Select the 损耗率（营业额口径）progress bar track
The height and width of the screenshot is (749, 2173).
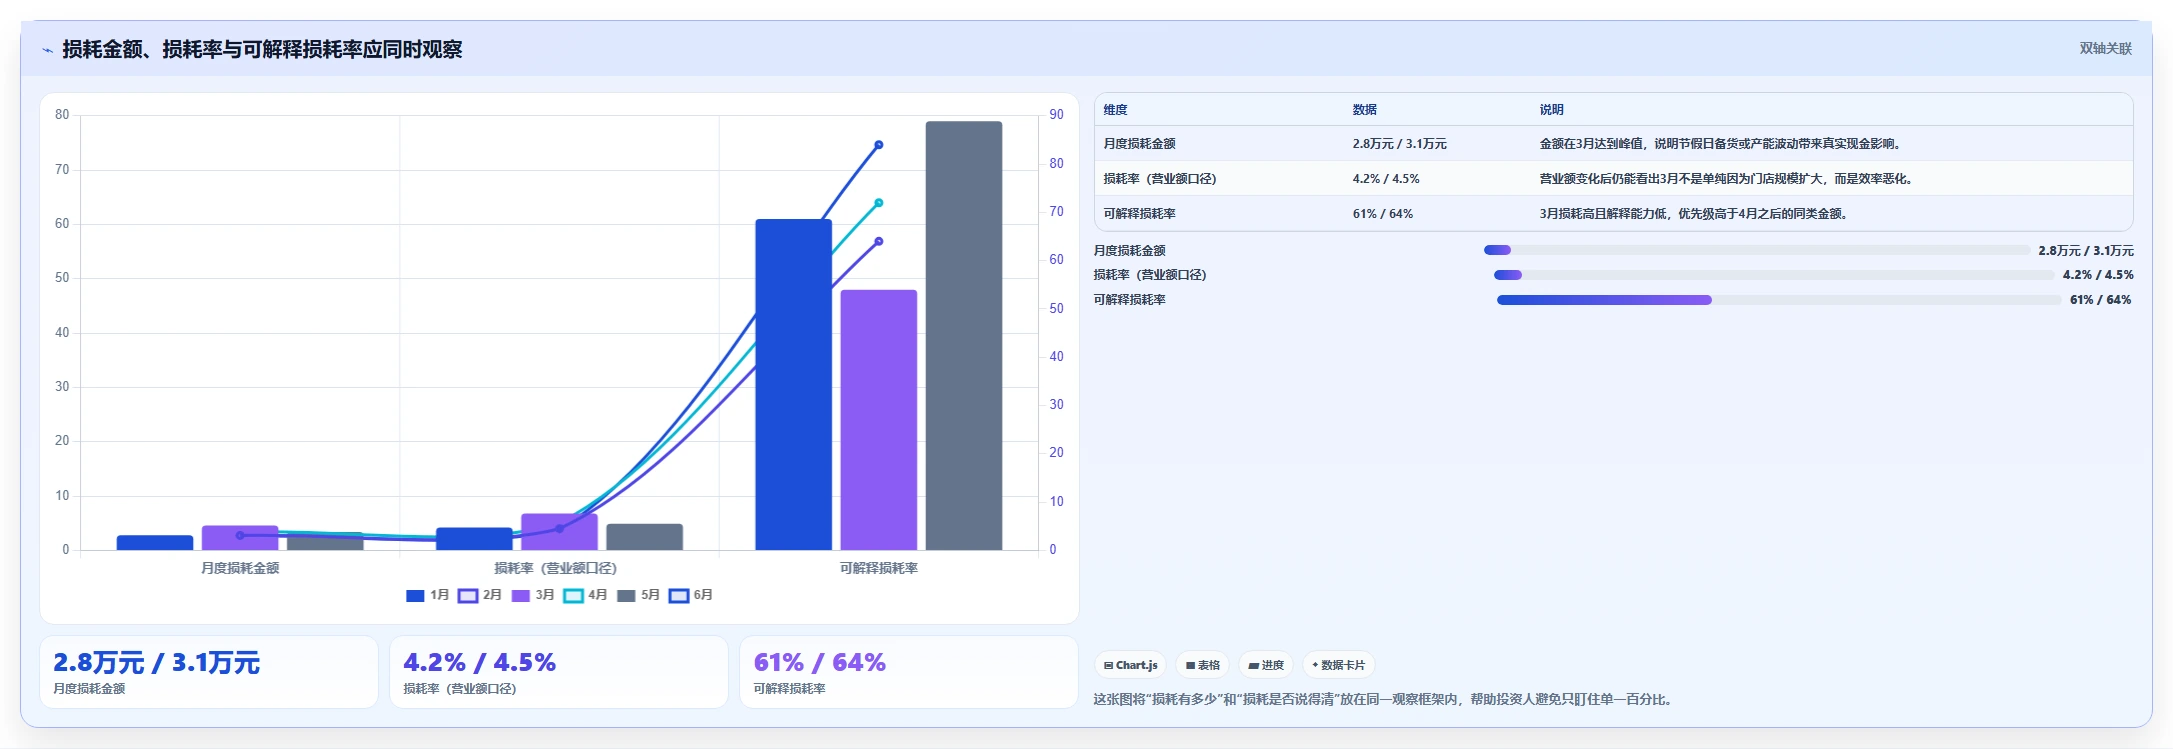tap(1774, 275)
